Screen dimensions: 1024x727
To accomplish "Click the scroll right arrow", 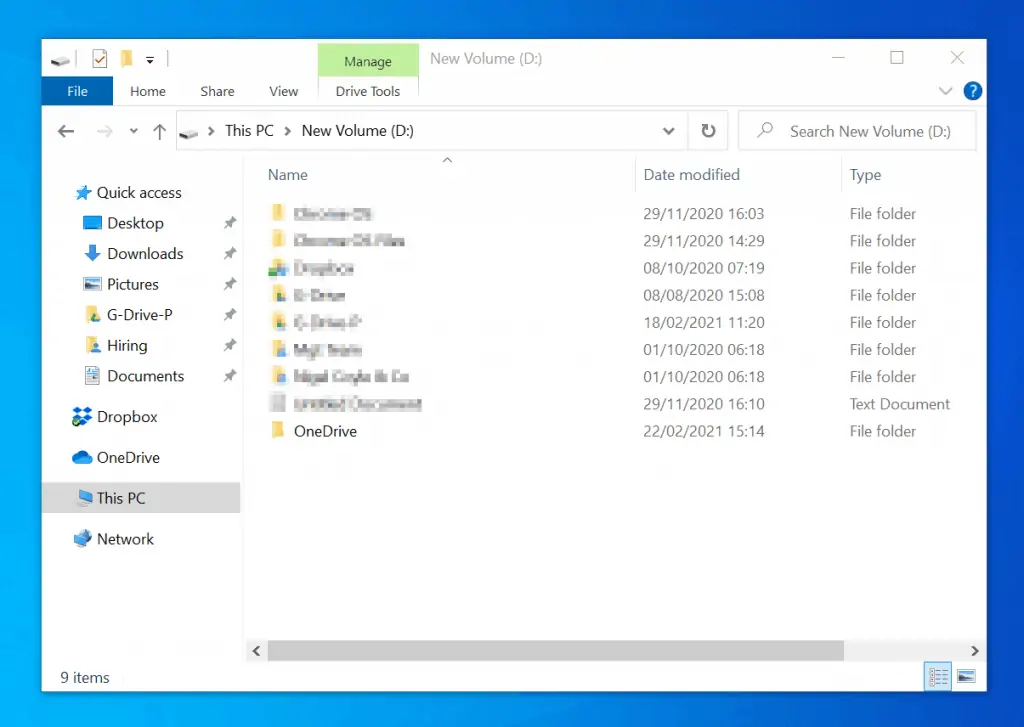I will point(974,651).
